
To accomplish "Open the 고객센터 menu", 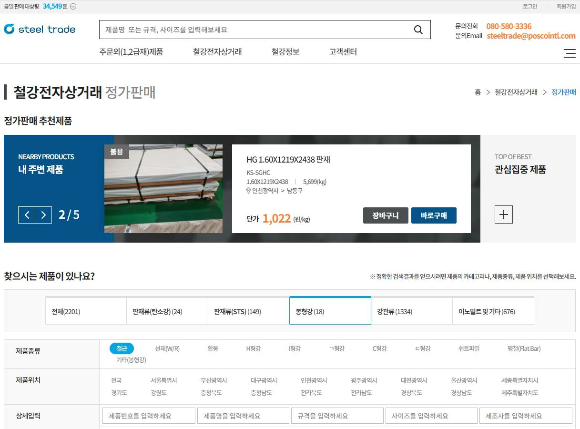I will [343, 52].
